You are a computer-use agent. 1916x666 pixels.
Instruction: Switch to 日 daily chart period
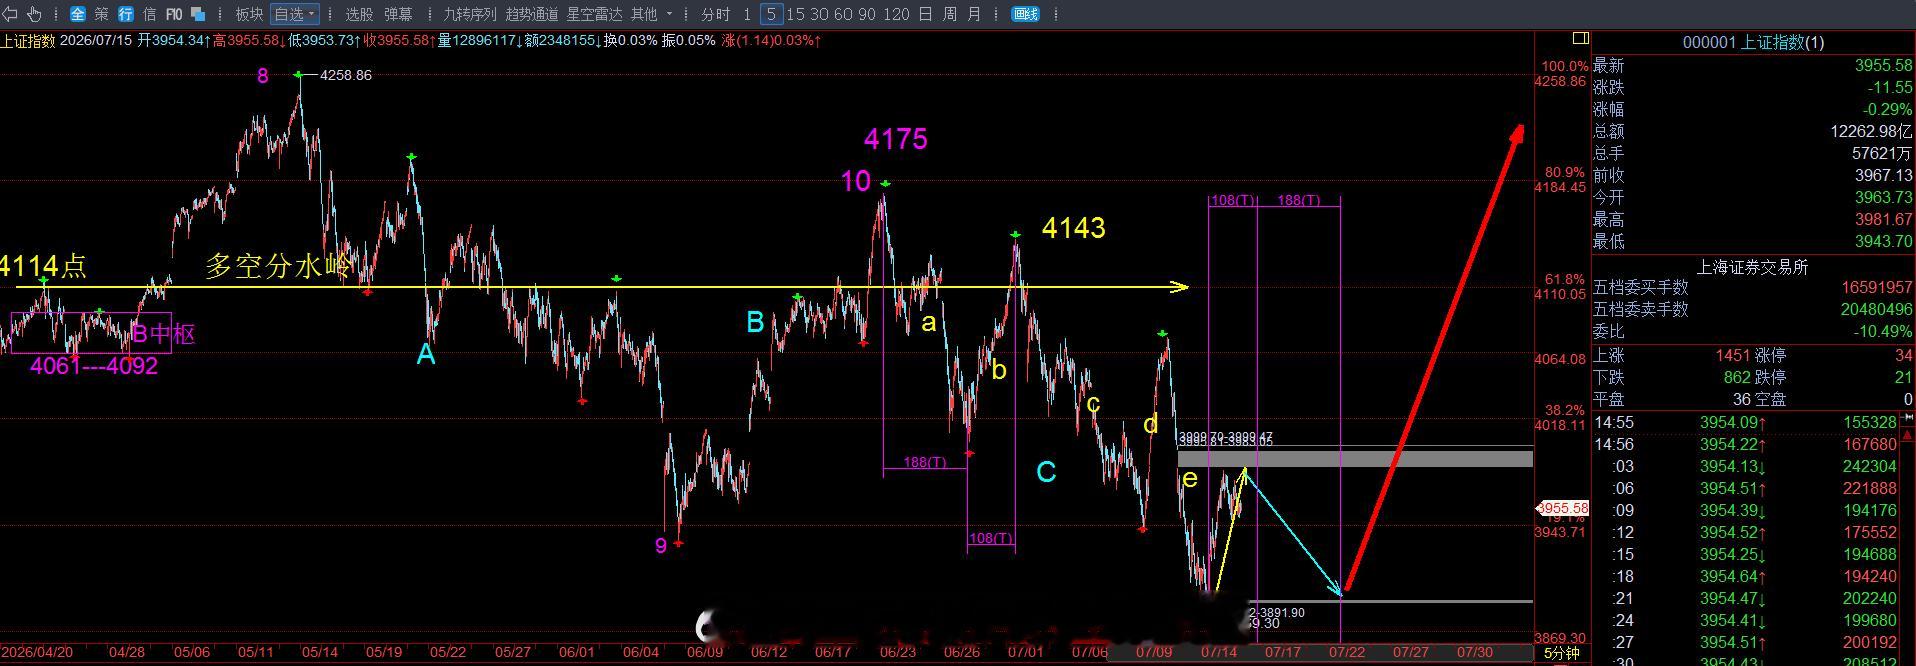click(x=925, y=14)
